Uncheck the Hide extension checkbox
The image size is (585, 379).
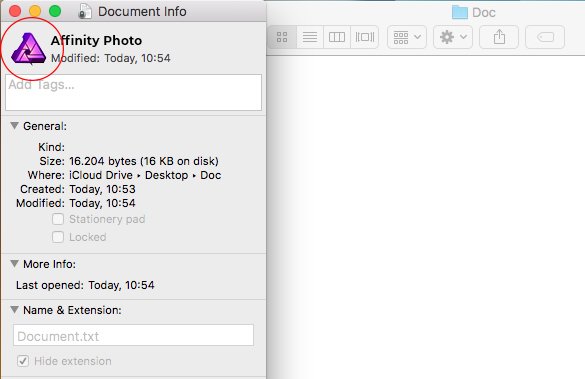(23, 361)
